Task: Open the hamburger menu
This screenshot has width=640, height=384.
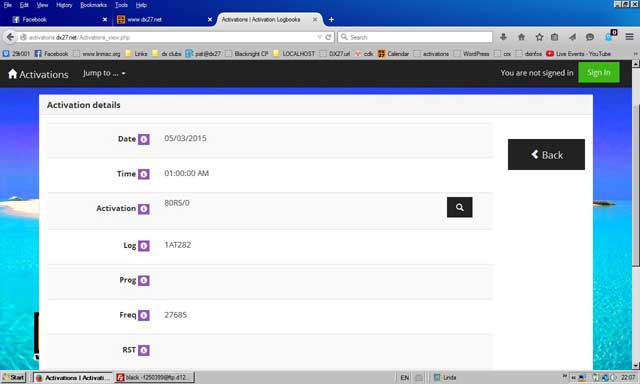Action: point(629,37)
